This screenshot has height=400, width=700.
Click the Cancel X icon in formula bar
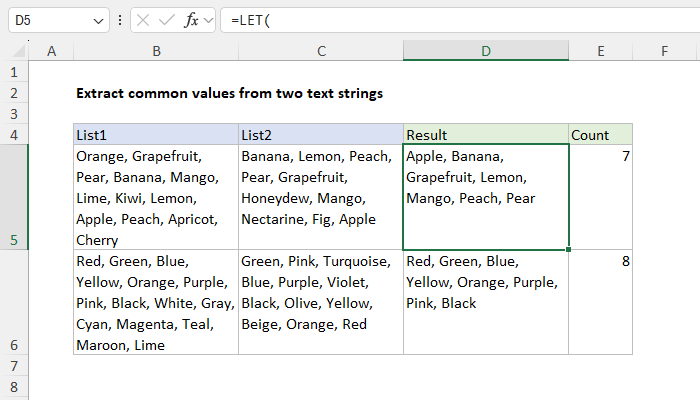pos(145,20)
